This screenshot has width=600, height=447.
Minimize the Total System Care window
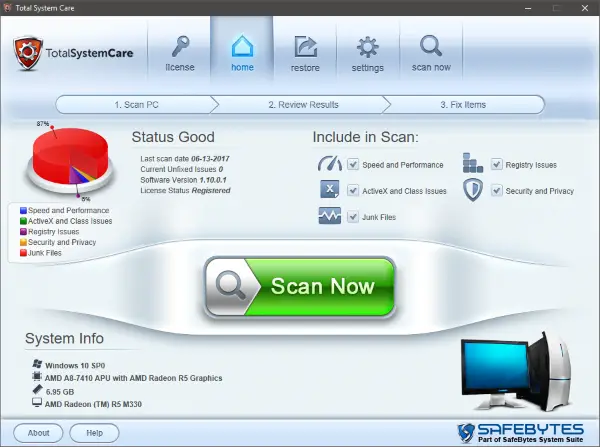[528, 8]
